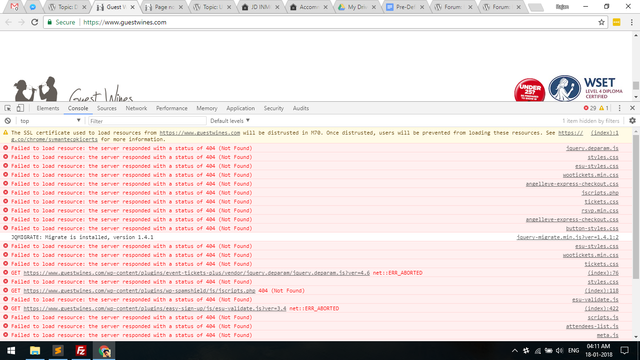The image size is (640, 360).
Task: Open the attendees-list.js source link
Action: (592, 327)
